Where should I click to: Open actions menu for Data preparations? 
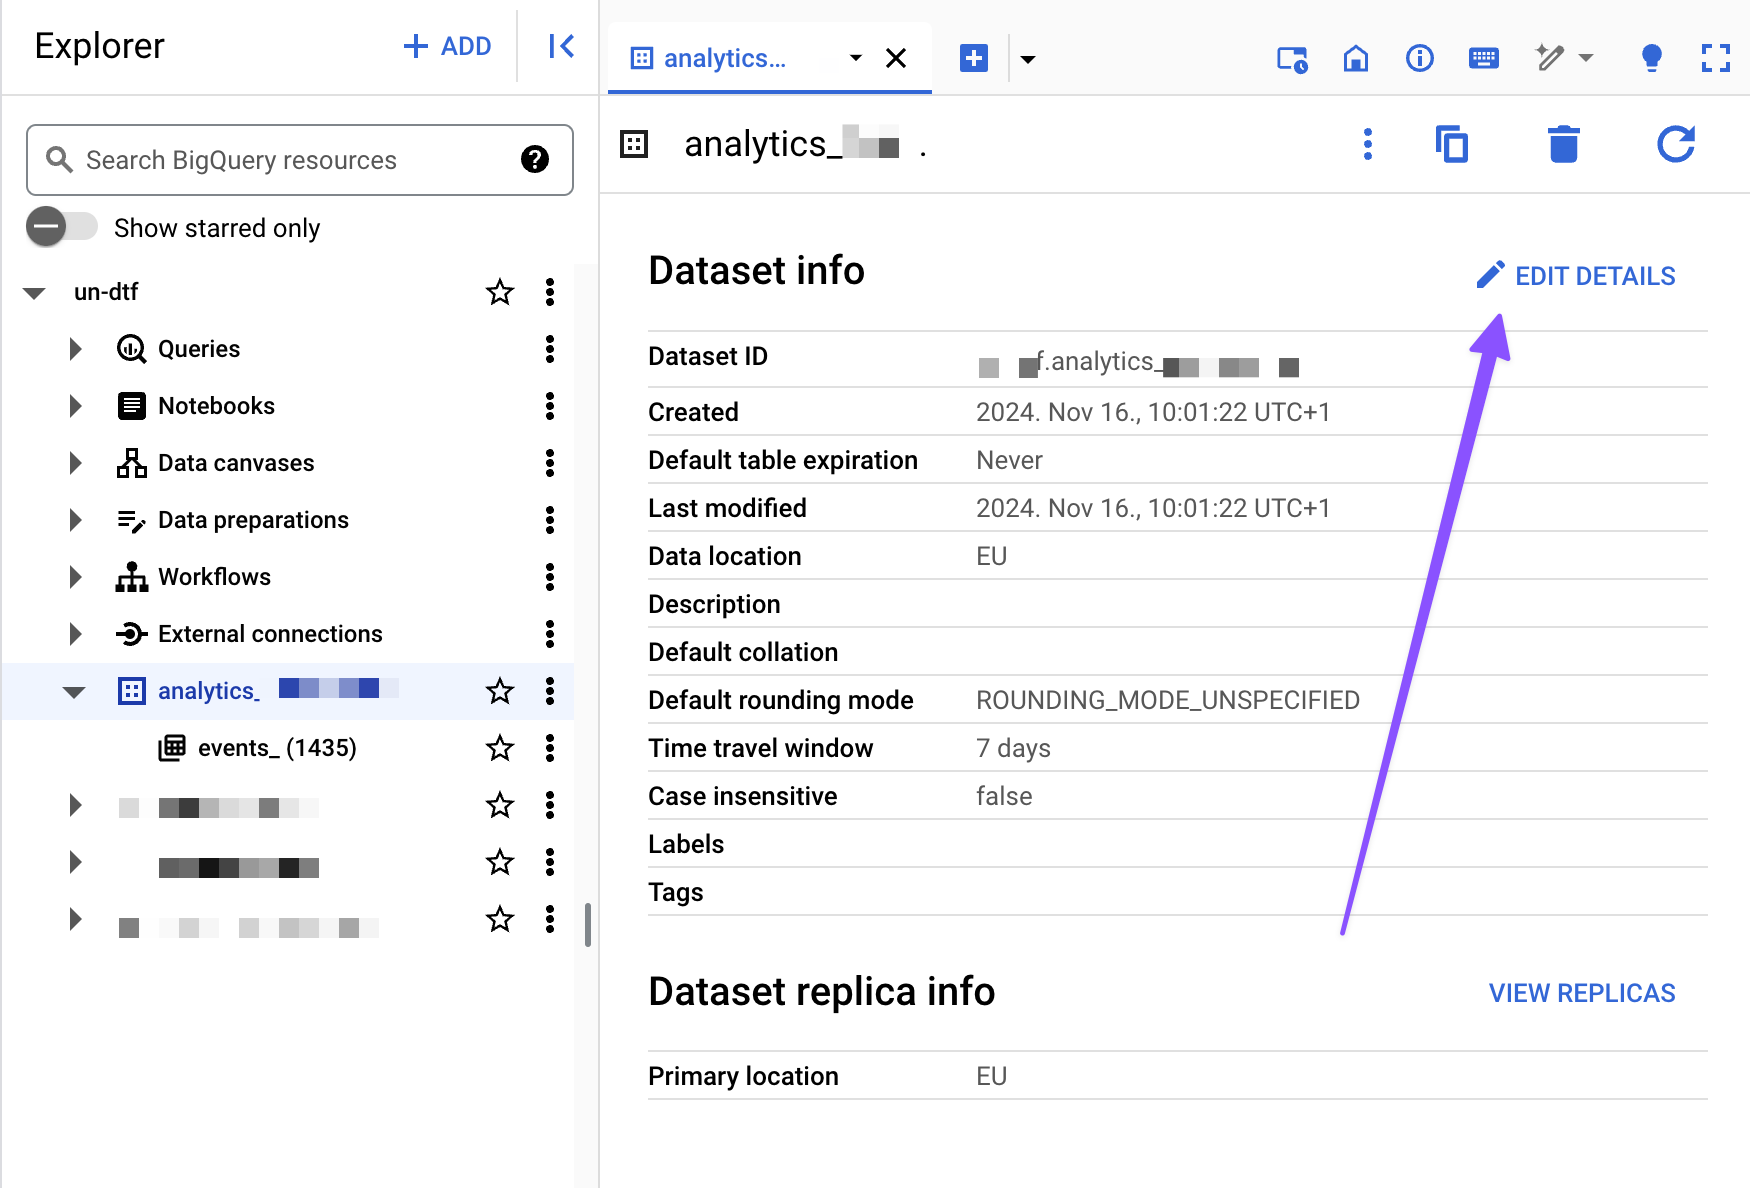pyautogui.click(x=550, y=520)
